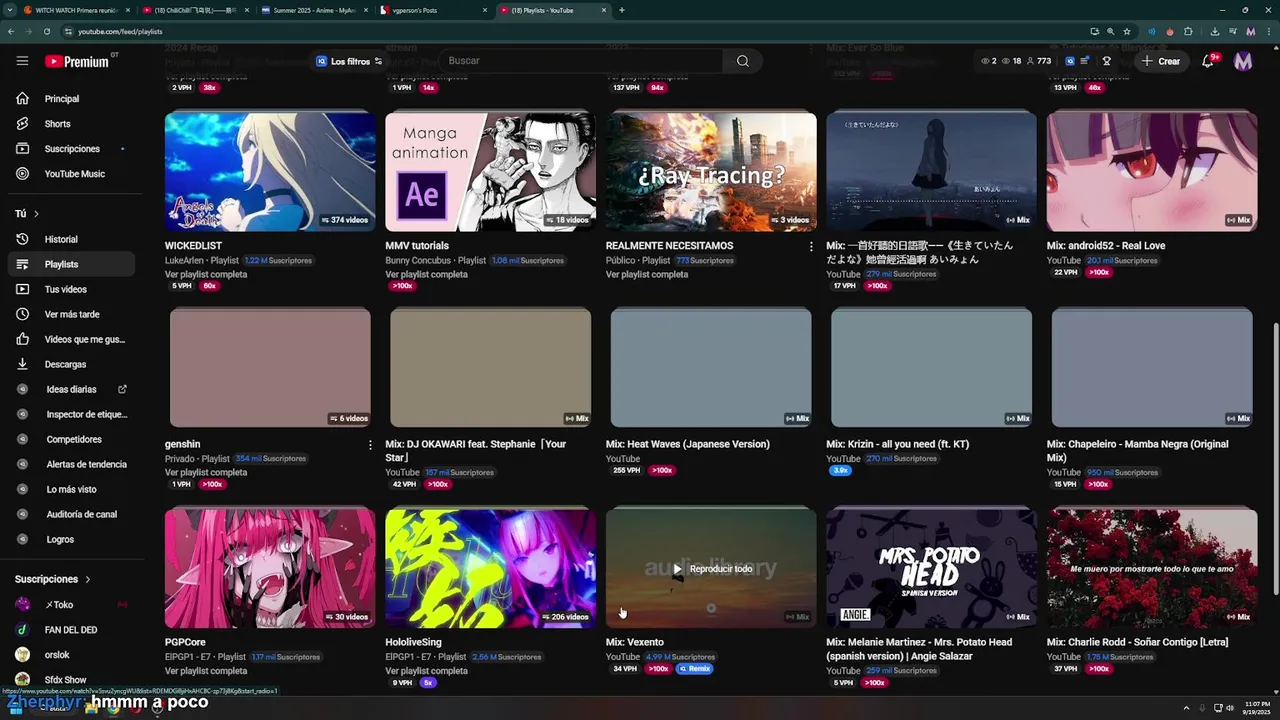The width and height of the screenshot is (1280, 720).
Task: Click the YouTube Premium logo
Action: pos(77,61)
